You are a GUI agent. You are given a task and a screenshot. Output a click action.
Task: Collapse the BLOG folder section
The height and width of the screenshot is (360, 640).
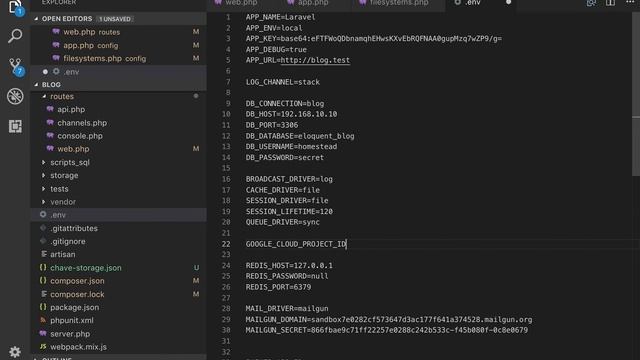[36, 84]
